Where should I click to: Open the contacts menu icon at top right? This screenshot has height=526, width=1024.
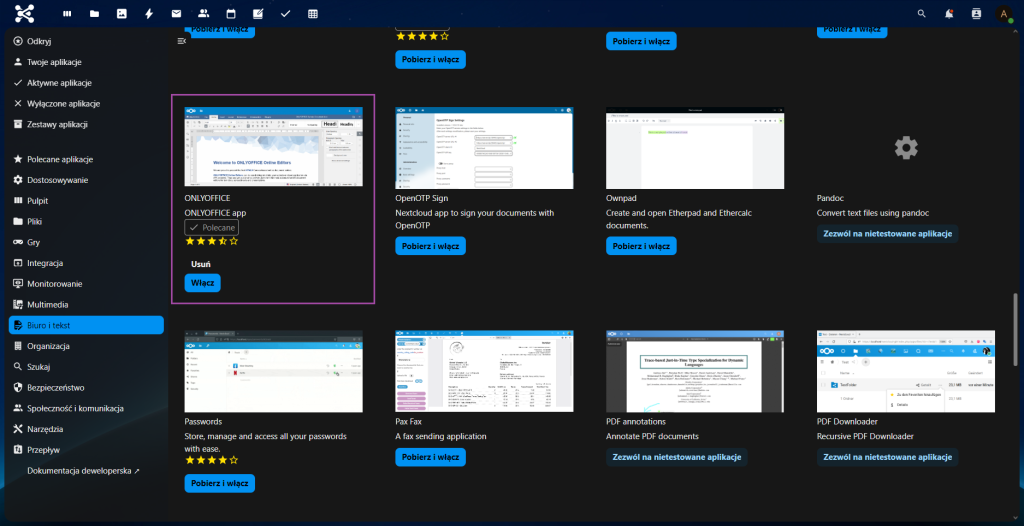(x=976, y=14)
